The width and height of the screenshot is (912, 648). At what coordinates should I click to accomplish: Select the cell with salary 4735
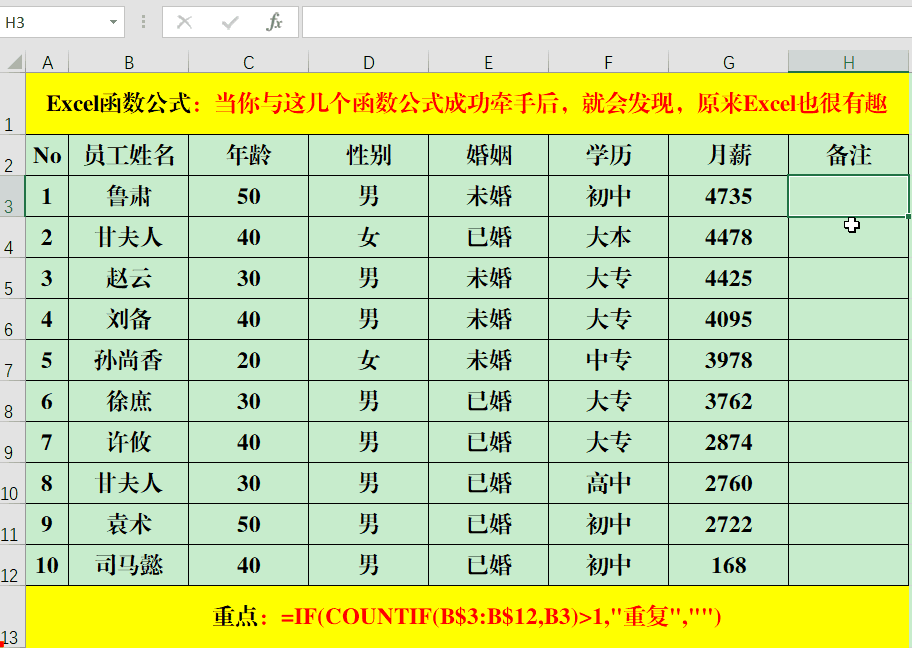(728, 196)
